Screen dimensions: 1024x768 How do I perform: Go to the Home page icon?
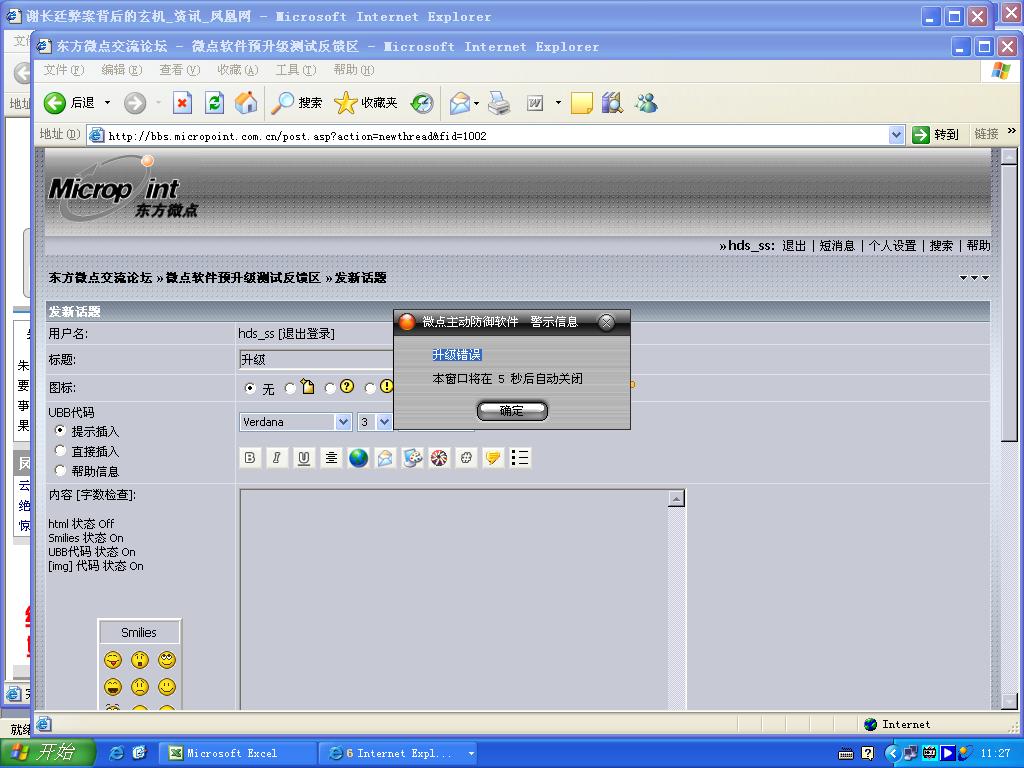[x=246, y=103]
